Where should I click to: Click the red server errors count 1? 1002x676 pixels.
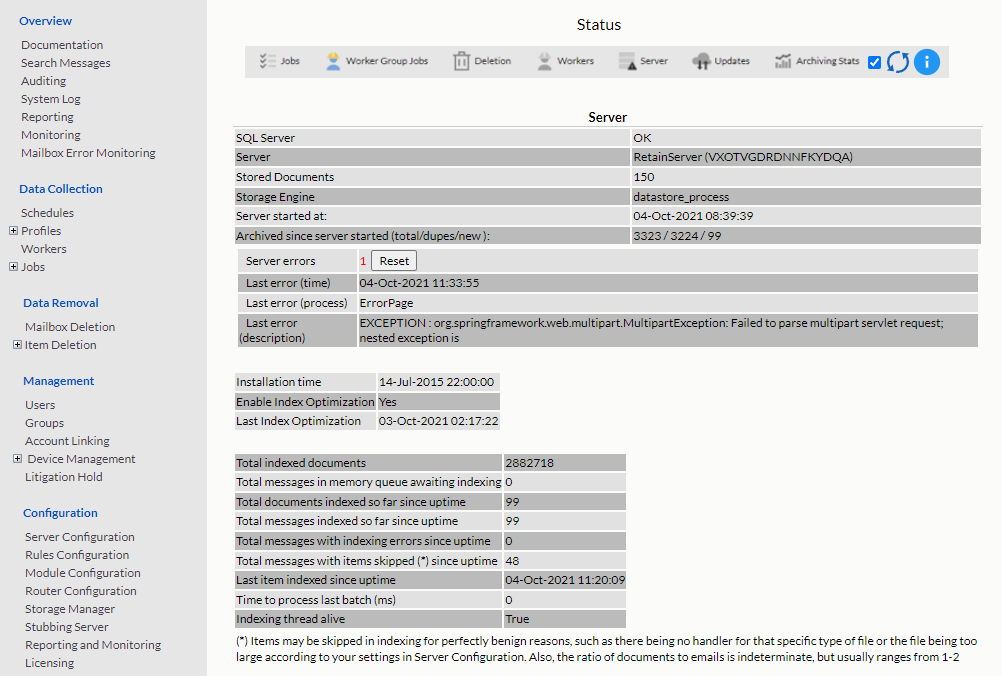[363, 261]
